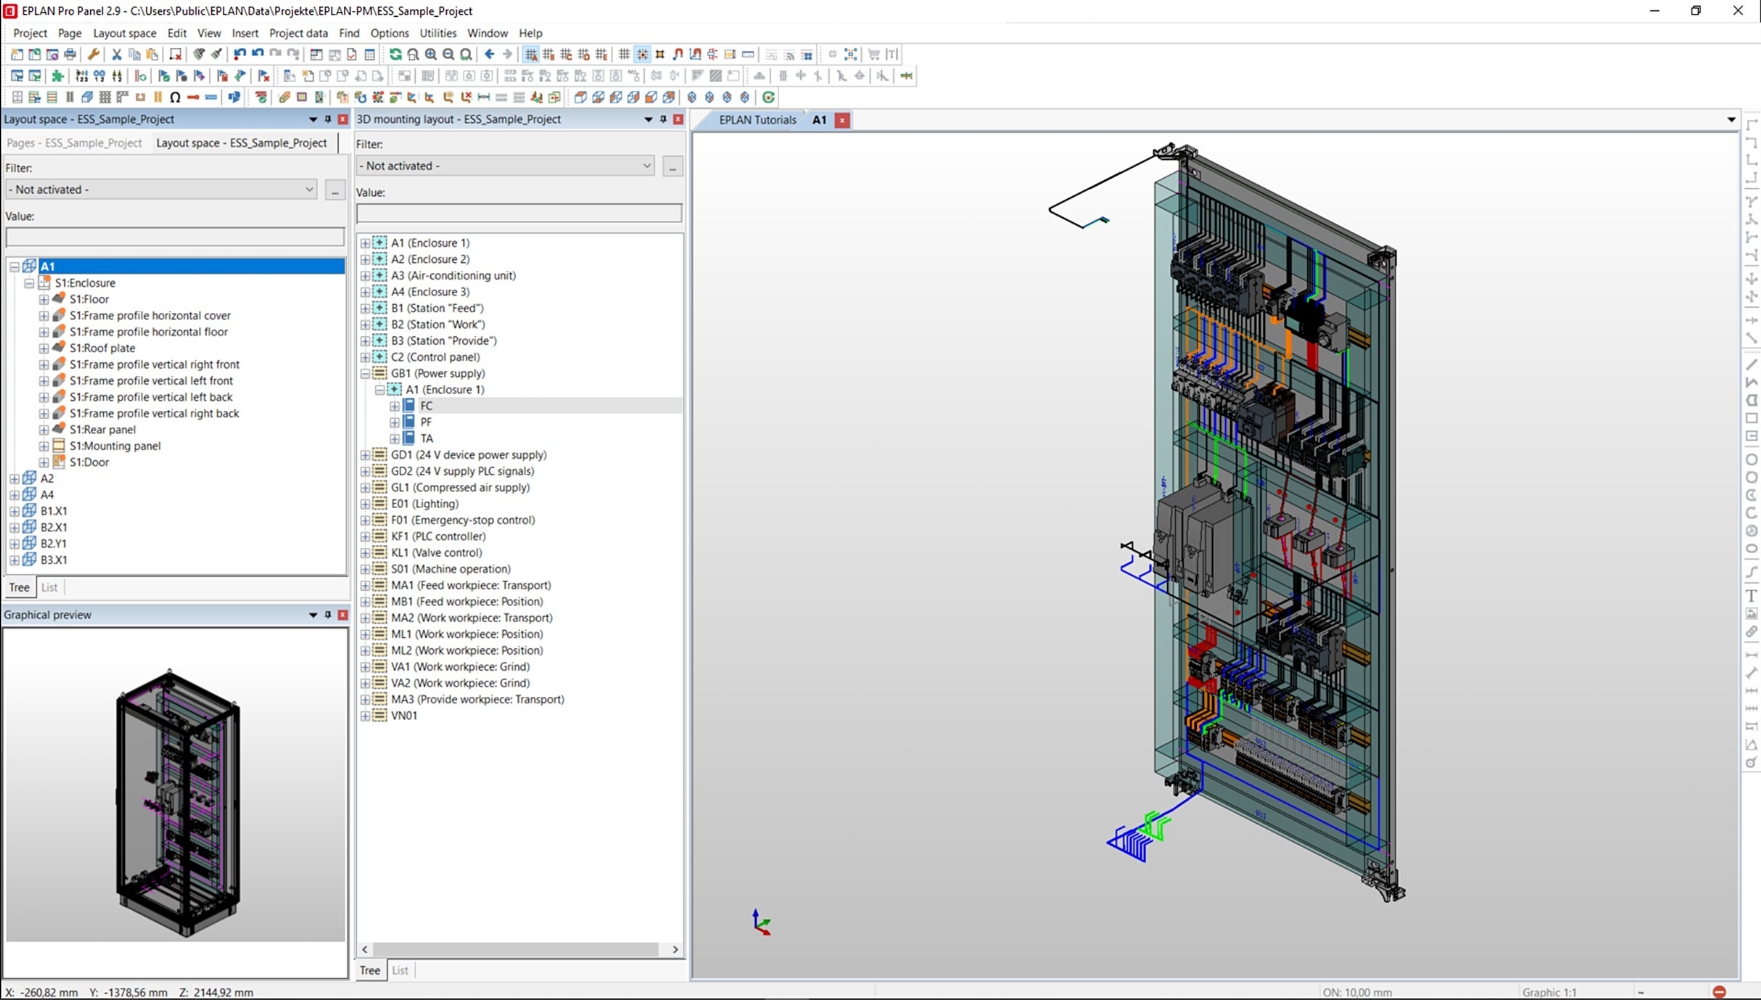The width and height of the screenshot is (1761, 1000).
Task: Click the Omega symbol toolbar icon
Action: point(175,97)
